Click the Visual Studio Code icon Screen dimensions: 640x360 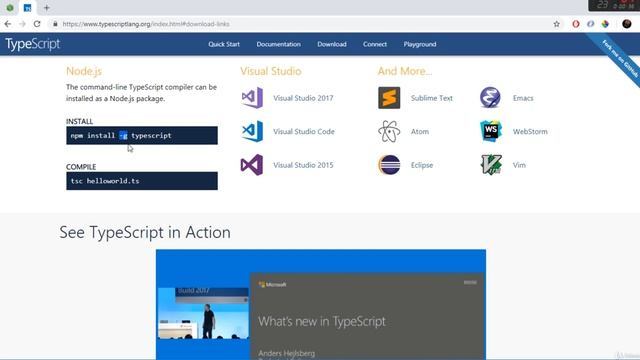point(252,131)
